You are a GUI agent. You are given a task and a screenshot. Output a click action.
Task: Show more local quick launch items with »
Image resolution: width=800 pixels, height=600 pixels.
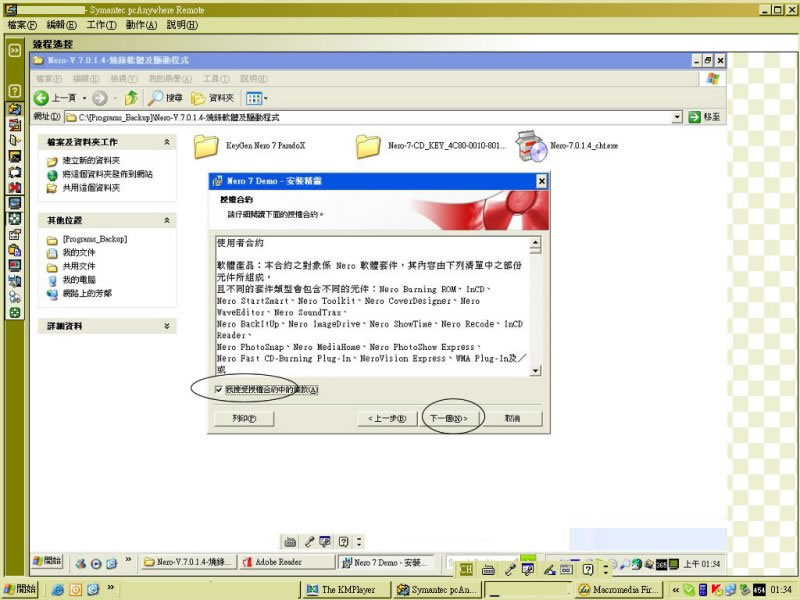[x=110, y=588]
